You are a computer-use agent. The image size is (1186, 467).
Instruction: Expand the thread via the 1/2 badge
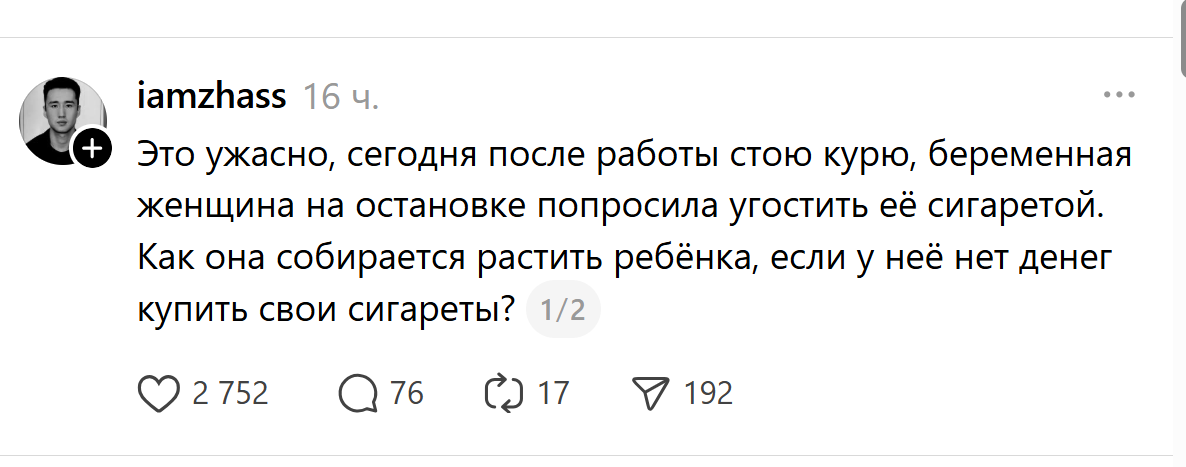(x=562, y=311)
